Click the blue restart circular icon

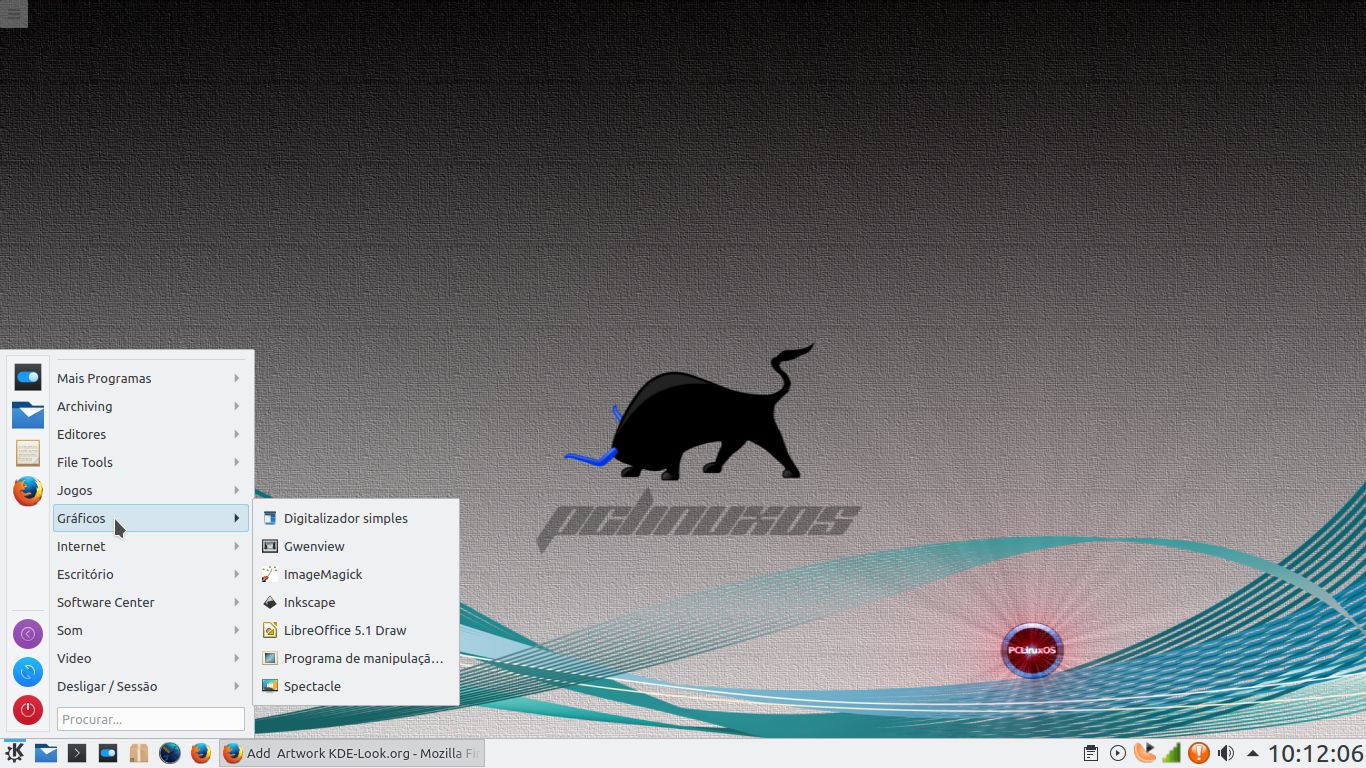click(28, 672)
